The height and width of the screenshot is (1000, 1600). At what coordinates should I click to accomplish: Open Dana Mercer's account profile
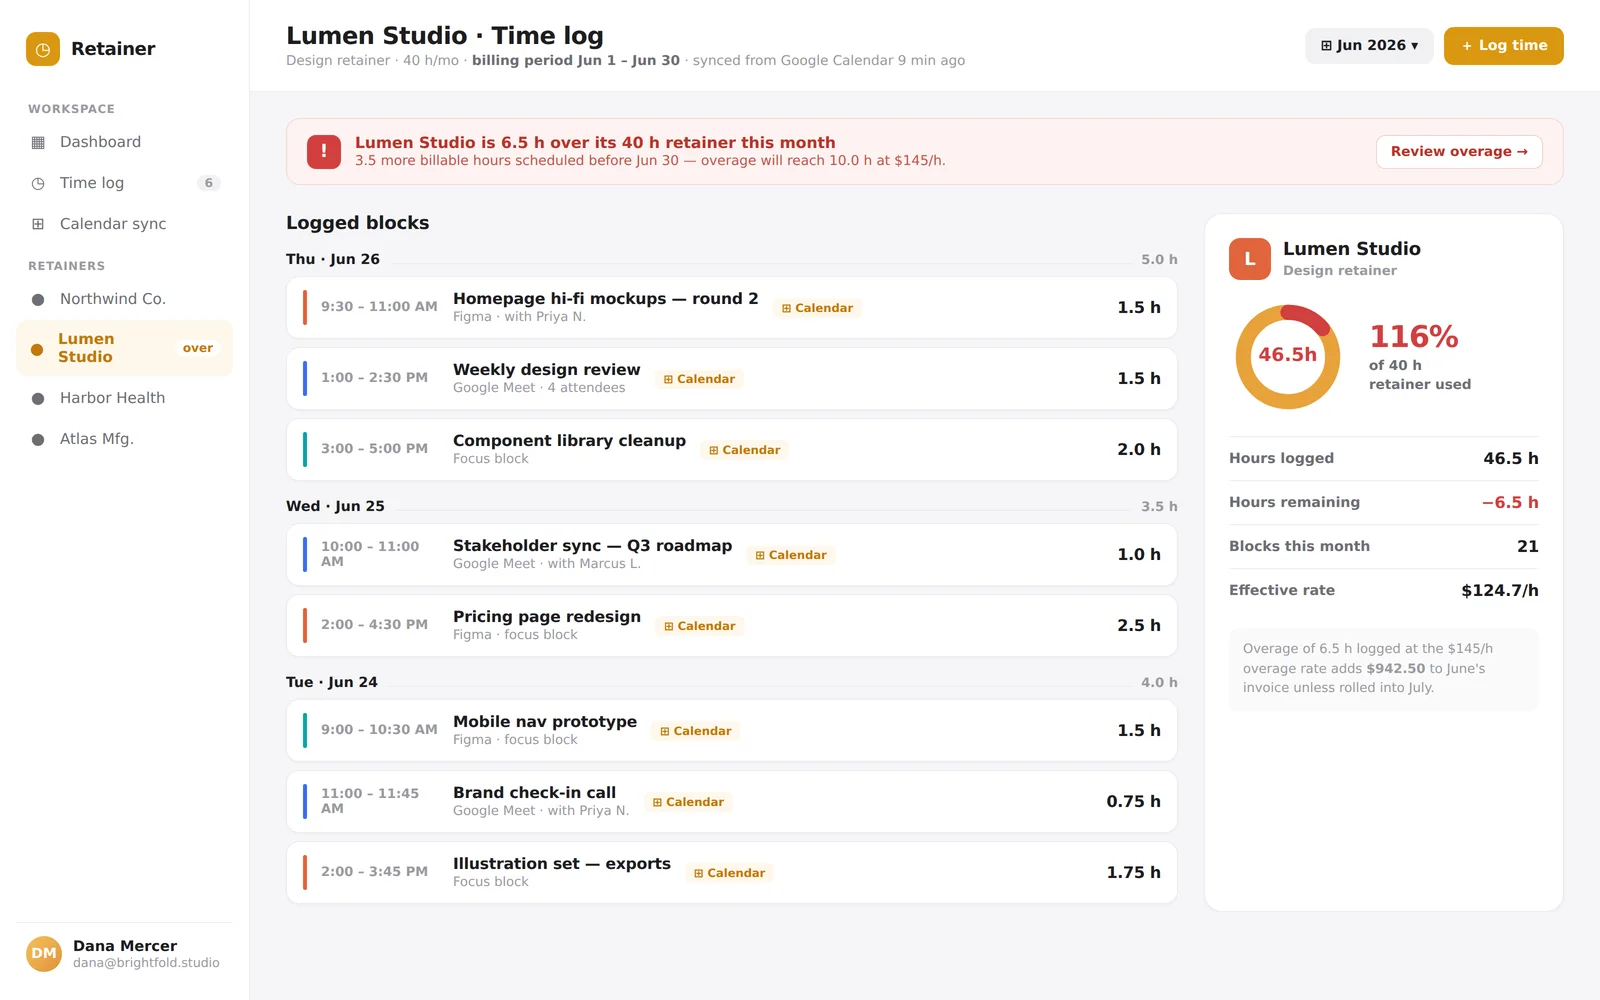click(124, 954)
